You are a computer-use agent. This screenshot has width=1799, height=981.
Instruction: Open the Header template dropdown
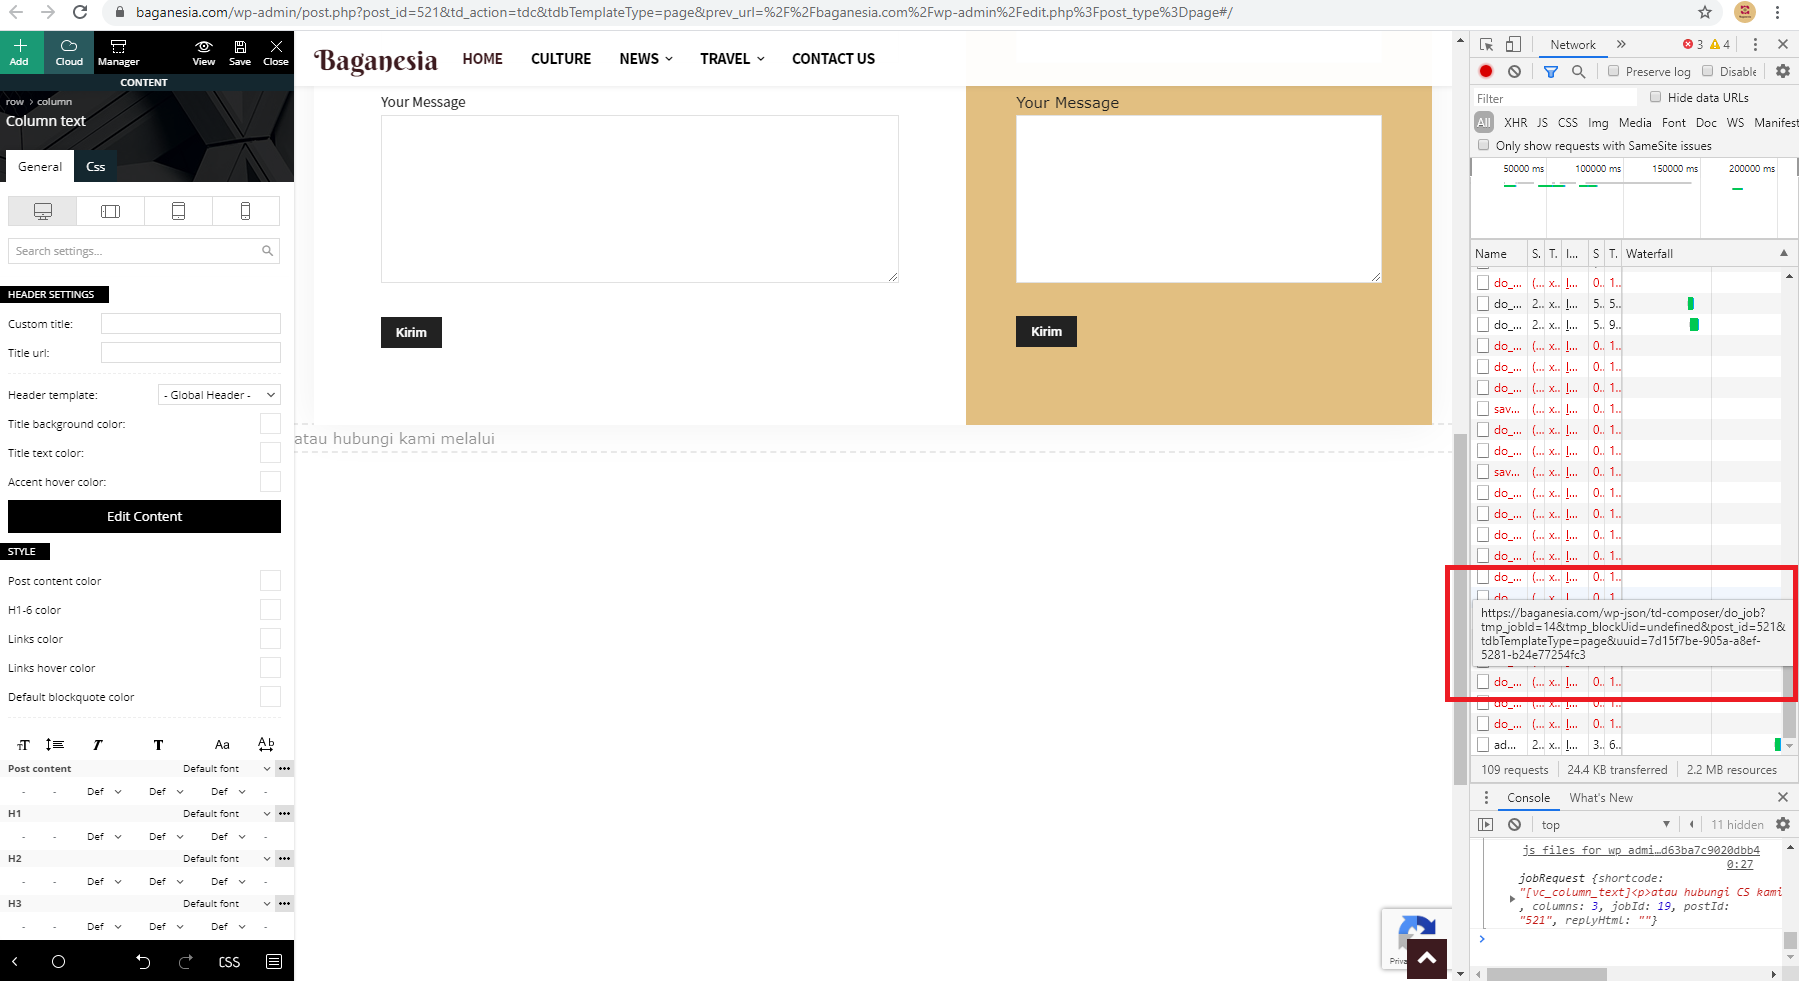pos(219,395)
